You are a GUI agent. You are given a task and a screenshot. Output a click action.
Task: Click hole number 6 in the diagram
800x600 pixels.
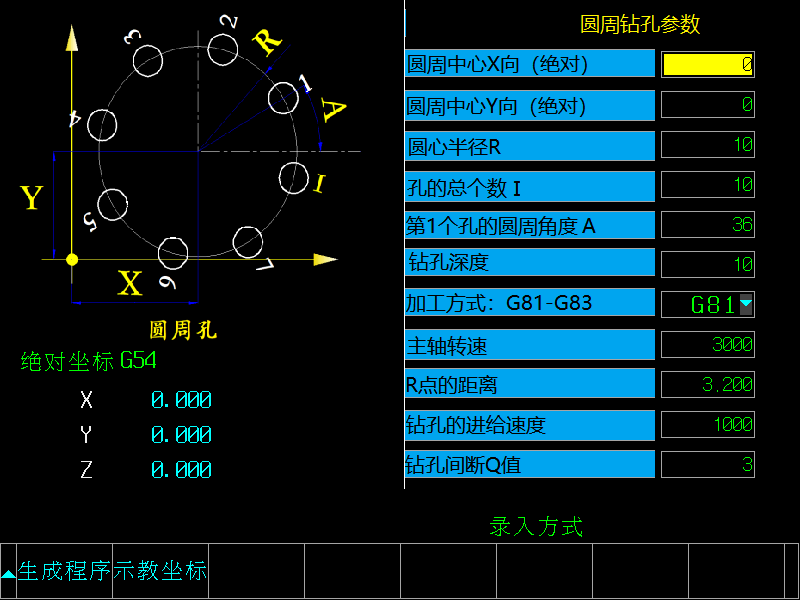pos(174,251)
